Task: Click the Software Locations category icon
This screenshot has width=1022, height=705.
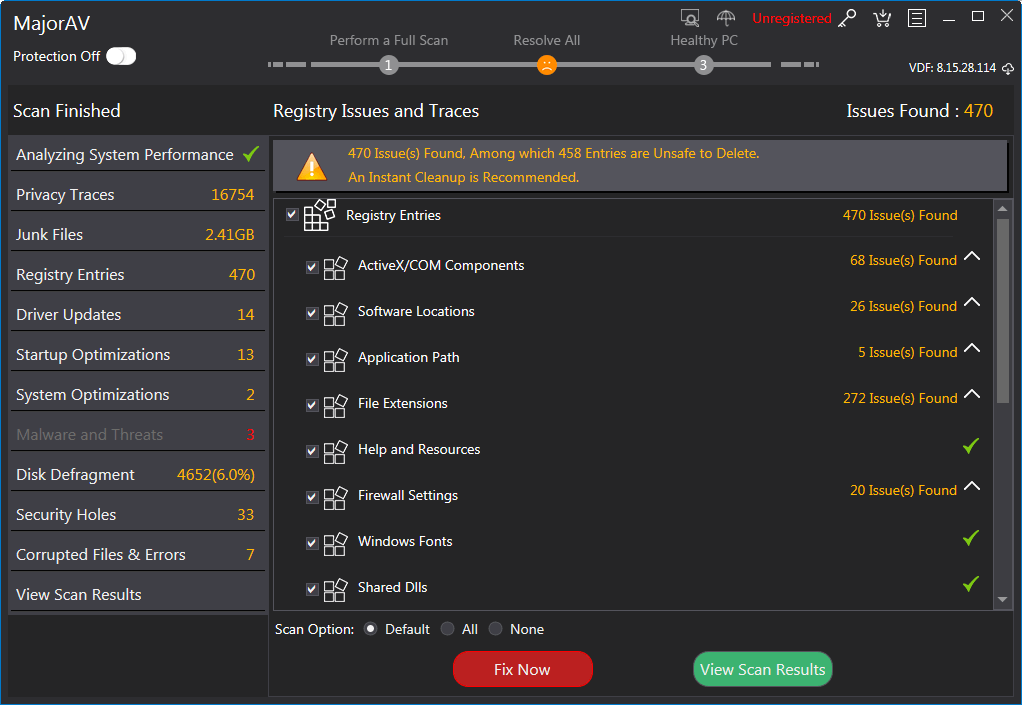Action: point(335,313)
